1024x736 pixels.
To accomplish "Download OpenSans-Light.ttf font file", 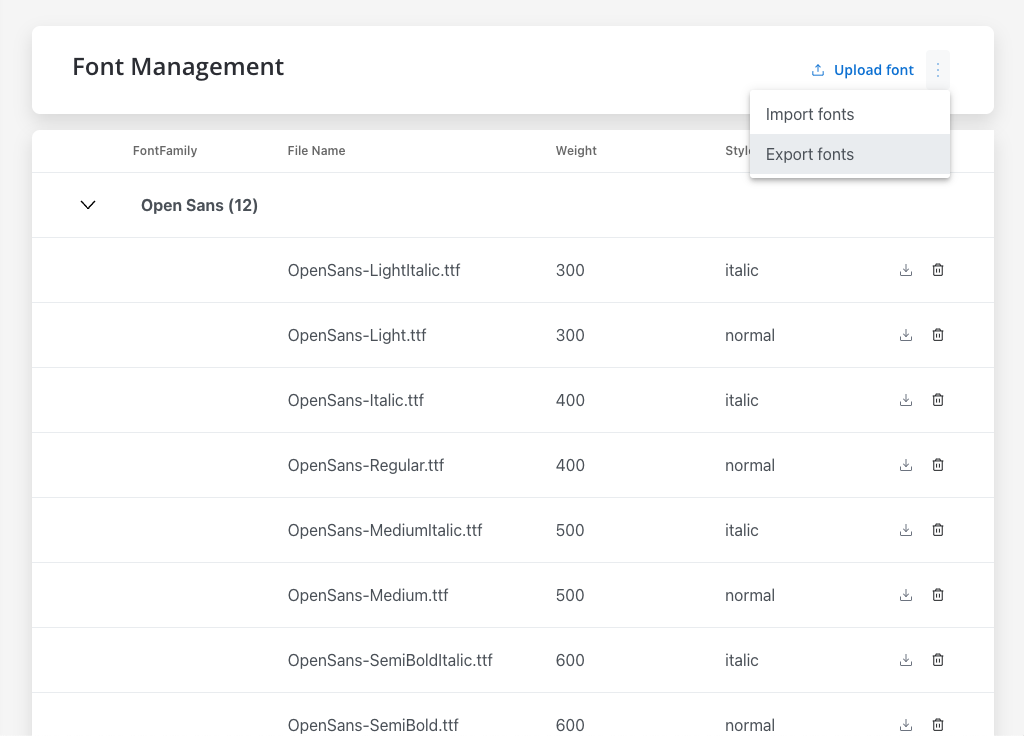I will [906, 335].
